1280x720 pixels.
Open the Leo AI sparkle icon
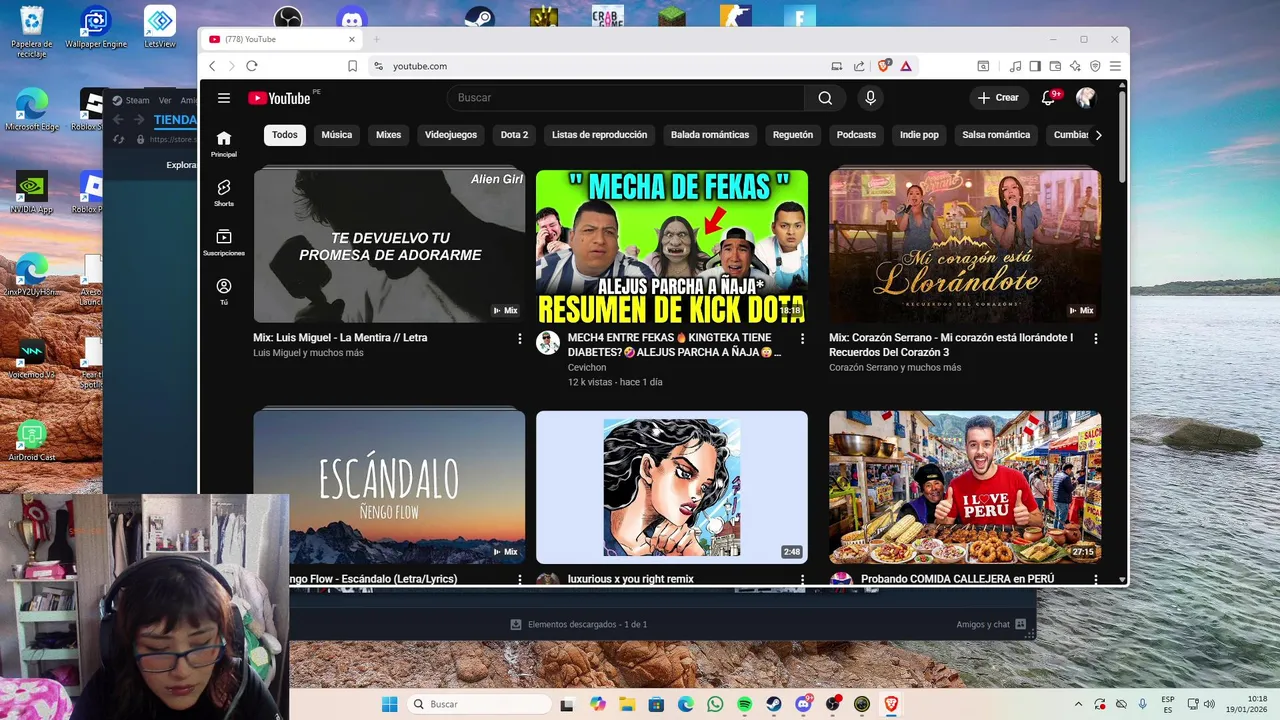coord(1075,66)
